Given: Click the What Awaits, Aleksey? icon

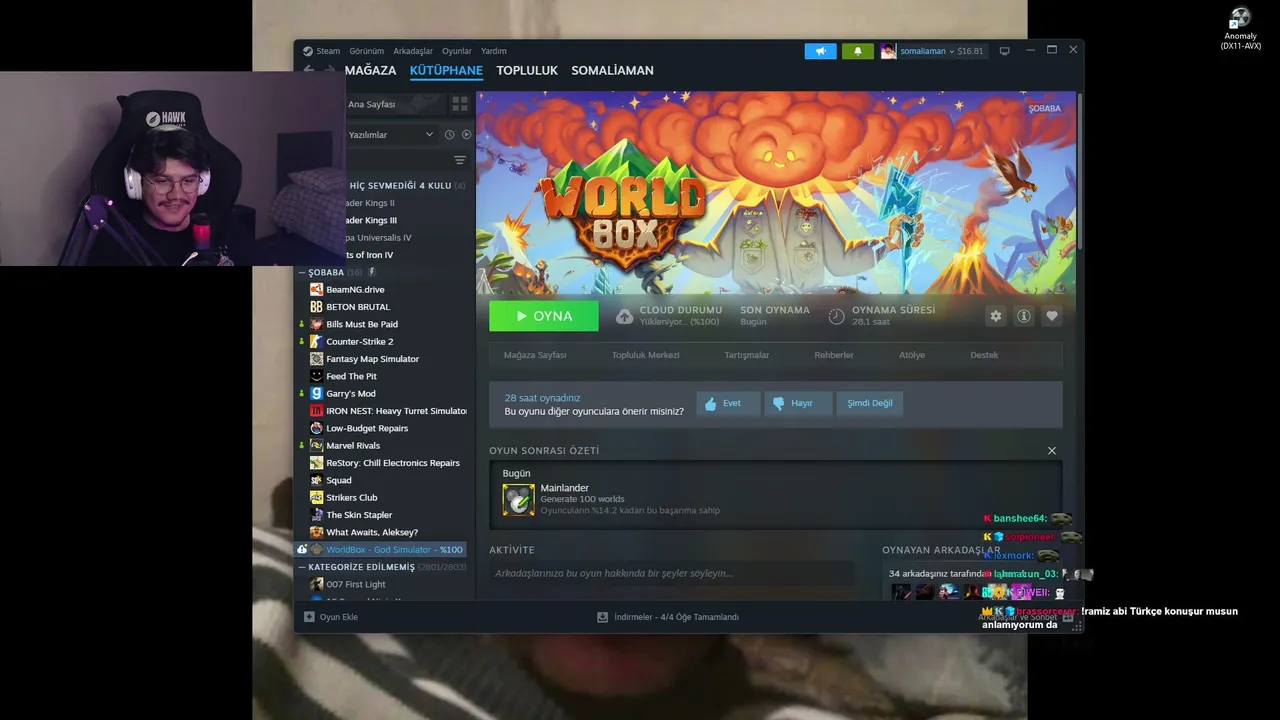Looking at the screenshot, I should tap(316, 532).
